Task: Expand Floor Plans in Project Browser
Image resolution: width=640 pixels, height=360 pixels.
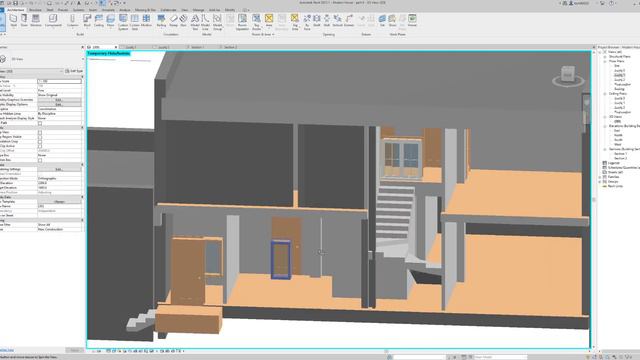Action: point(605,61)
